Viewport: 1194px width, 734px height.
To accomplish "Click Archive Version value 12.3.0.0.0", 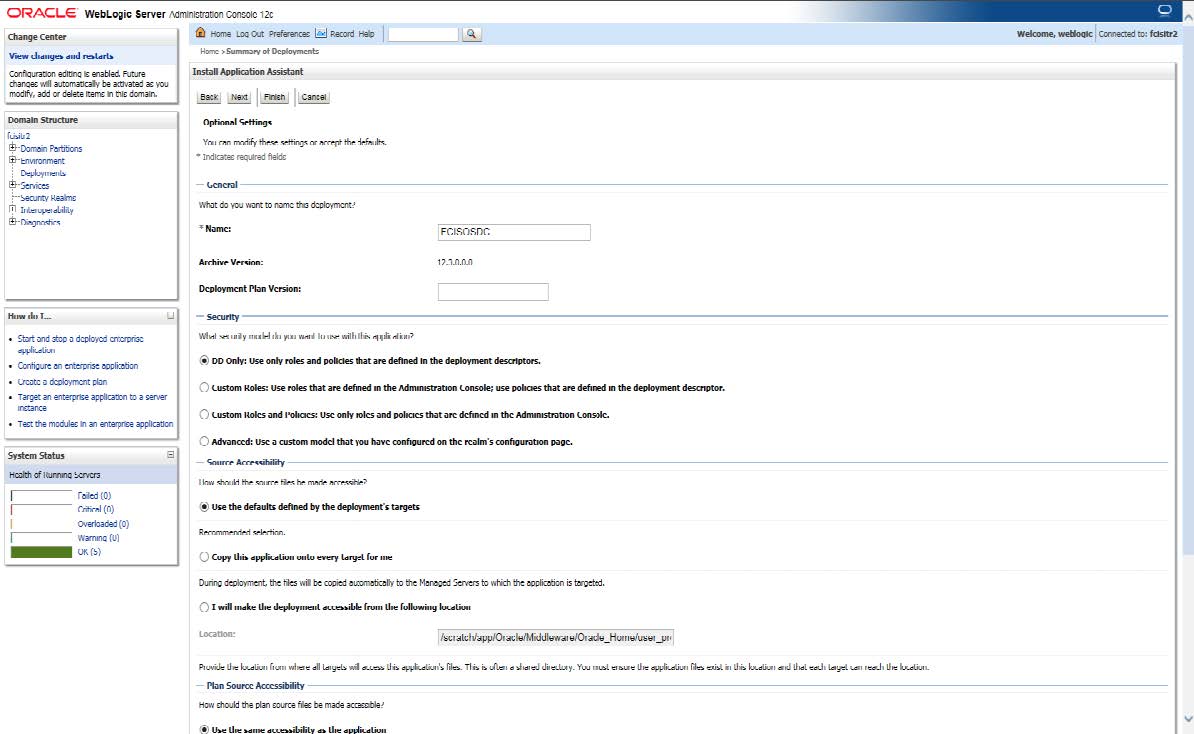I will (x=455, y=262).
